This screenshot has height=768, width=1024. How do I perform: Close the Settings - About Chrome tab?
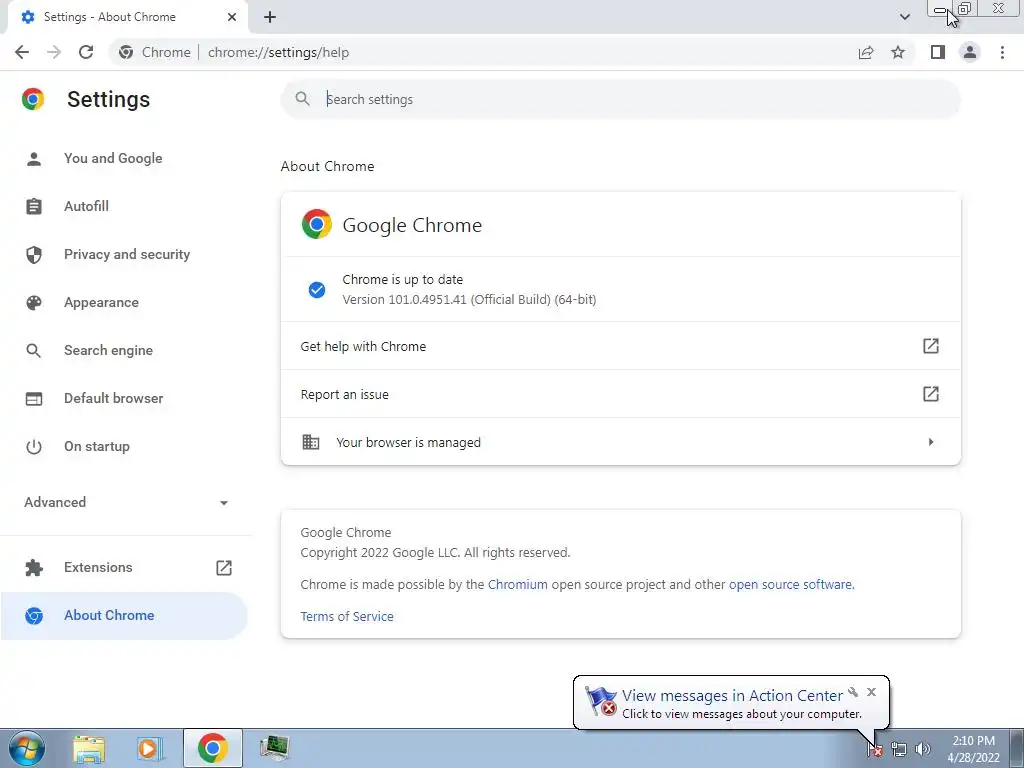tap(232, 17)
